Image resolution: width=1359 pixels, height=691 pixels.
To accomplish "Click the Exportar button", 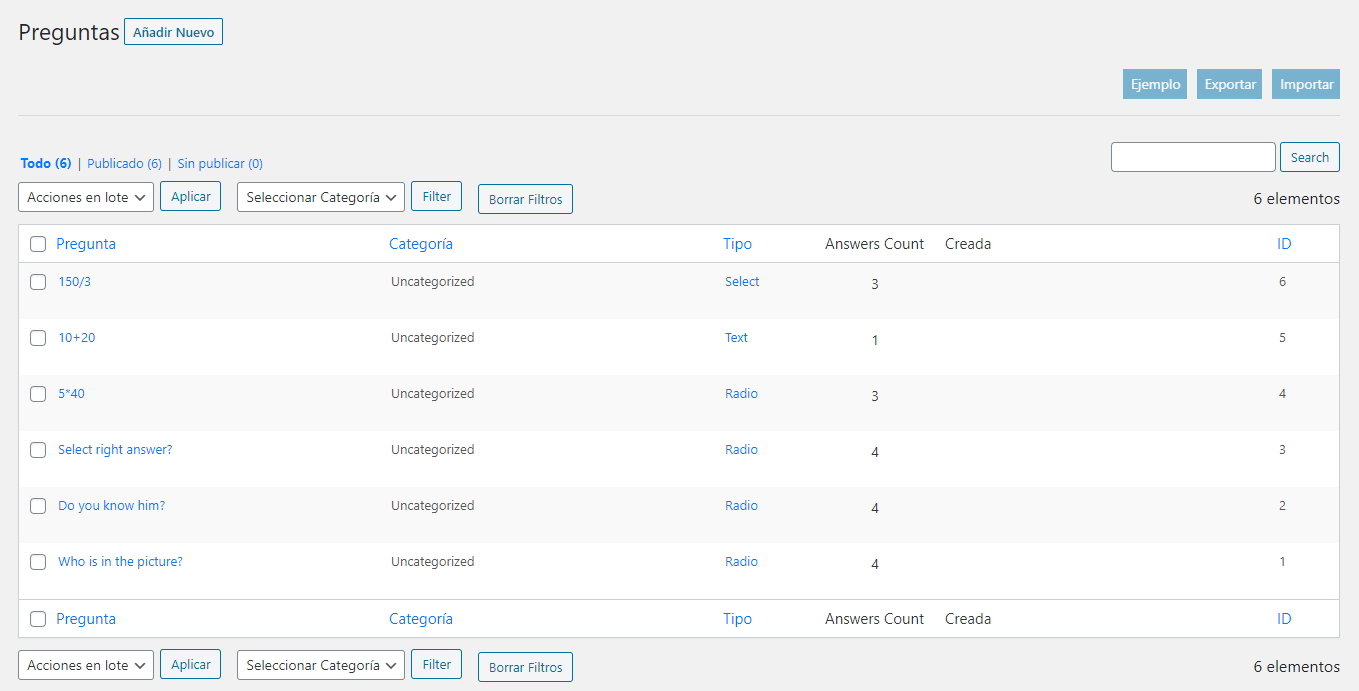I will [x=1229, y=84].
